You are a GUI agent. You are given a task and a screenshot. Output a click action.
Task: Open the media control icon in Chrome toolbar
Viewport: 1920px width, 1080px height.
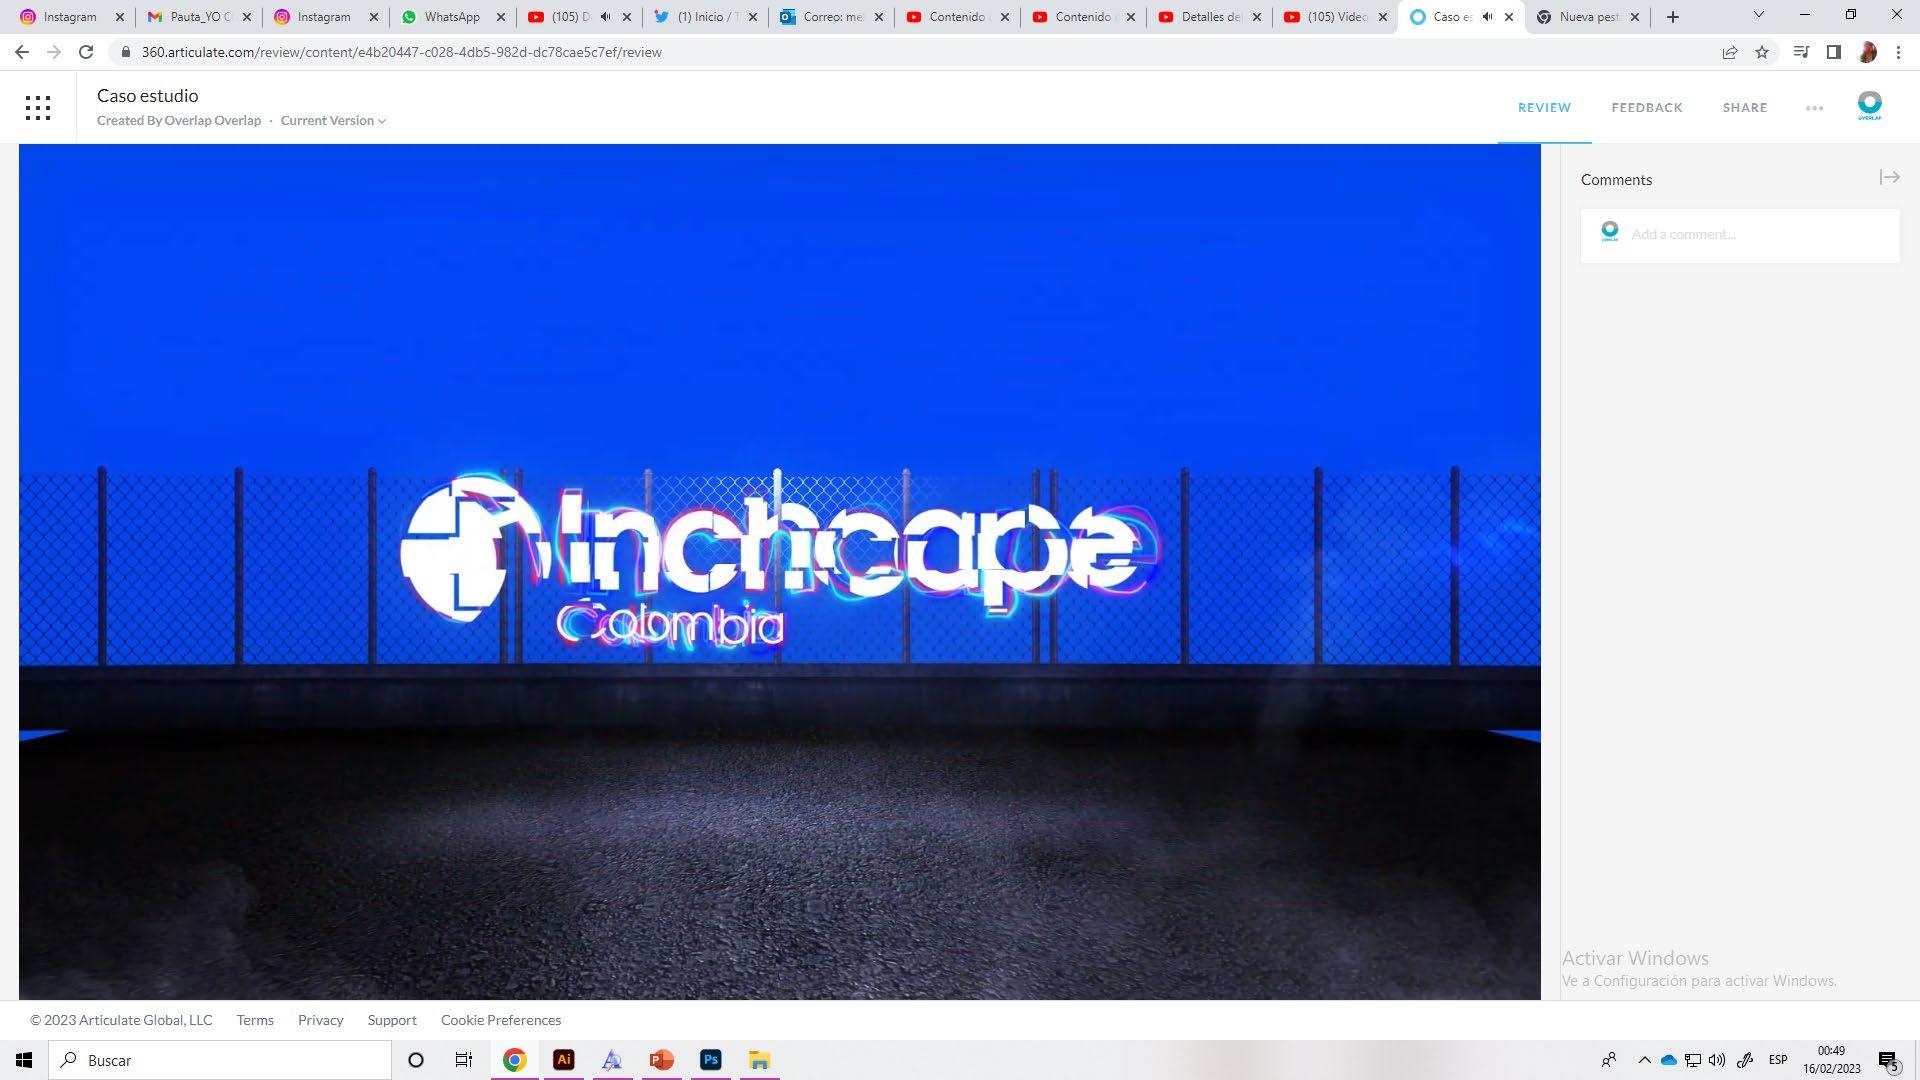1801,52
